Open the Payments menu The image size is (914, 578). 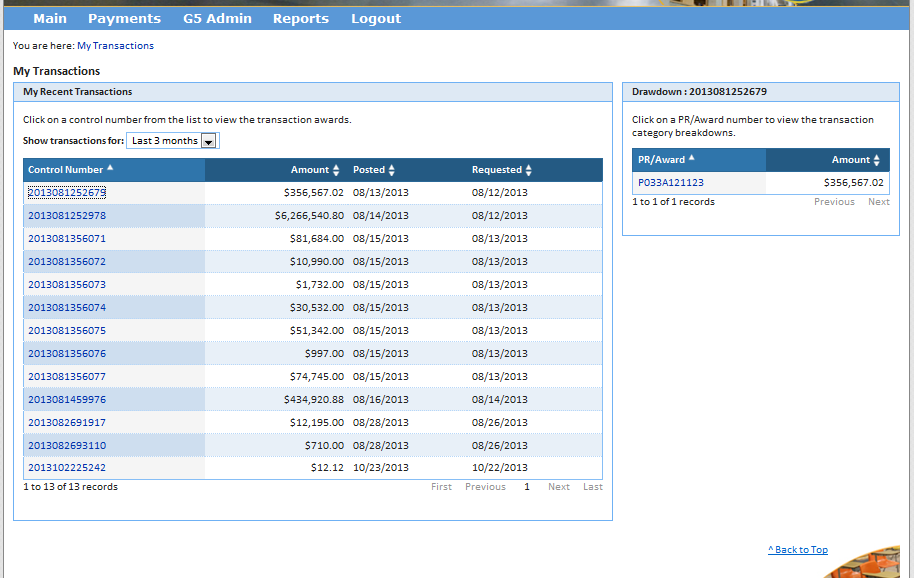[124, 18]
